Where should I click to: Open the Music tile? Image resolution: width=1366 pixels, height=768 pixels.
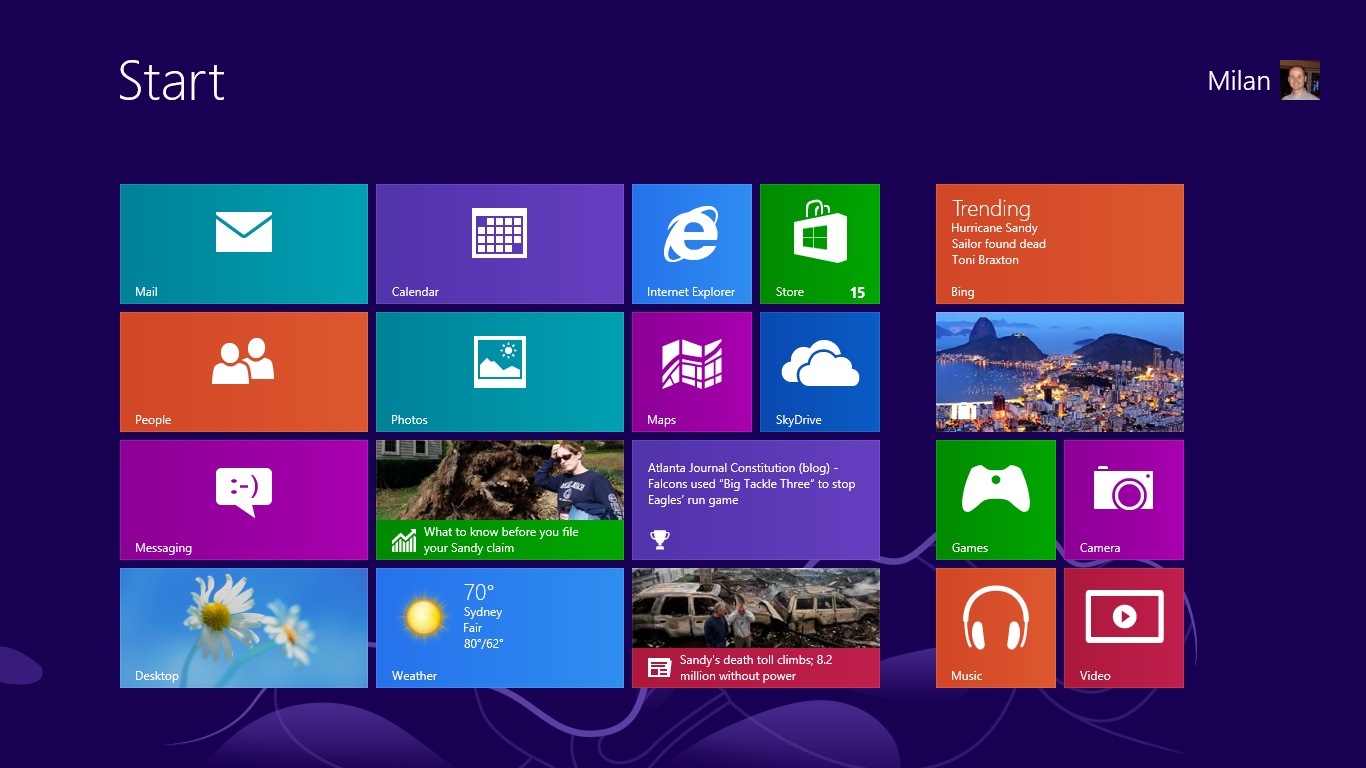[996, 628]
